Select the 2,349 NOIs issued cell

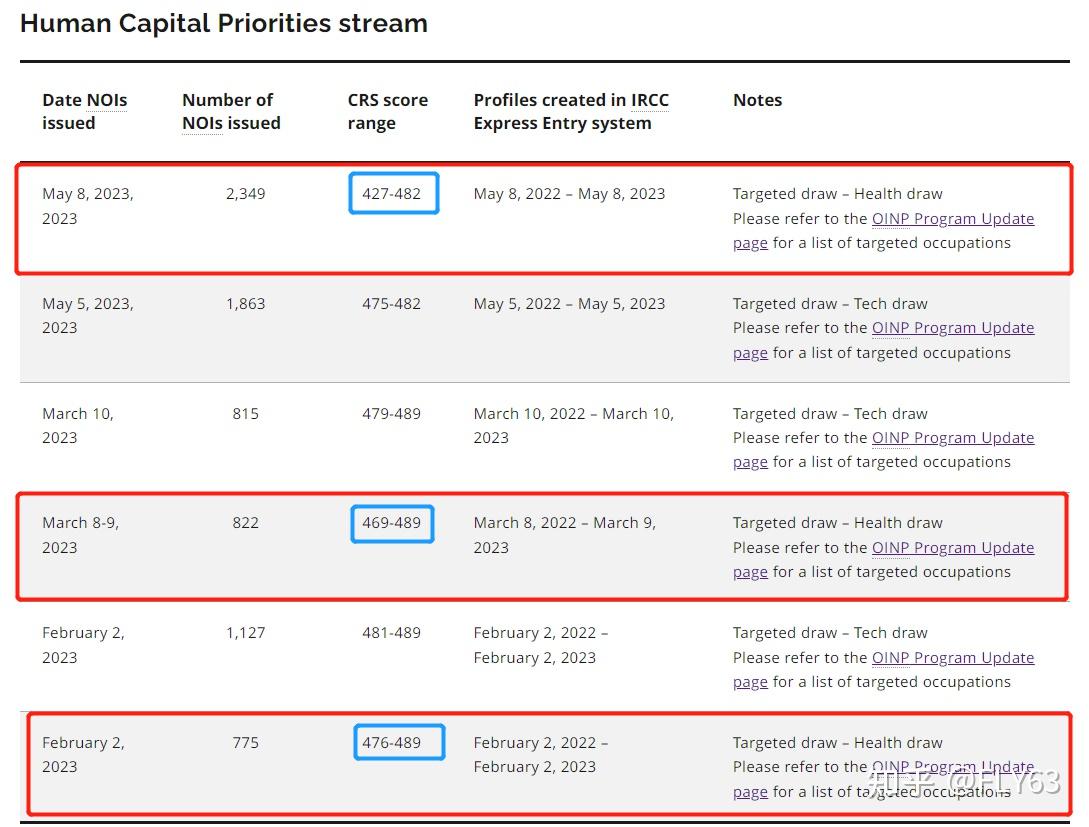click(x=245, y=194)
